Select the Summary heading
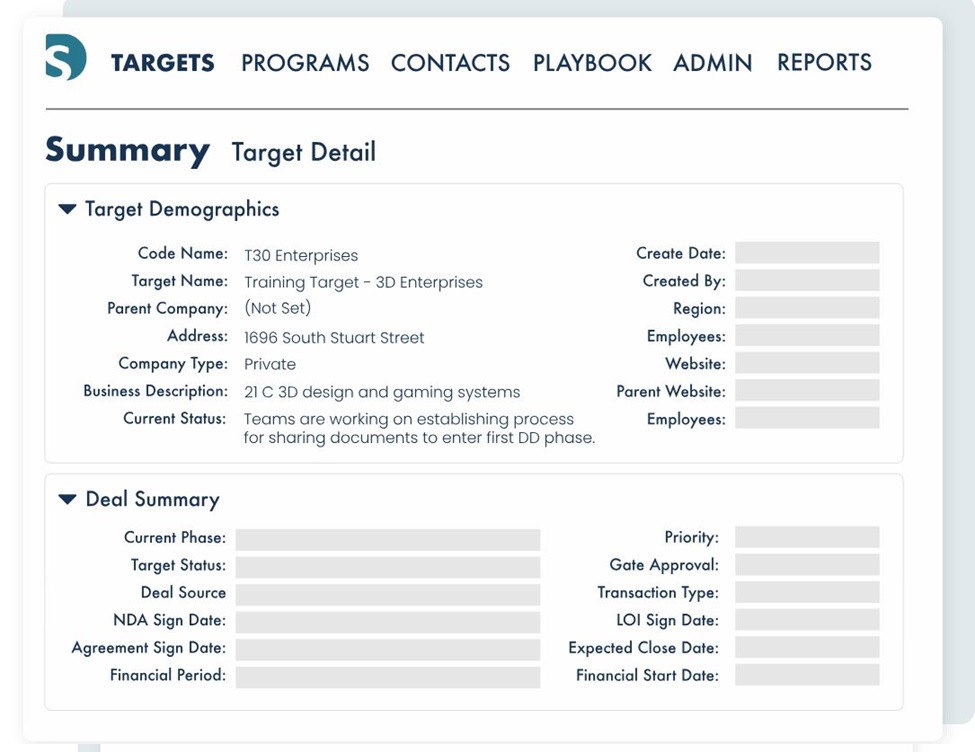The width and height of the screenshot is (975, 752). coord(127,151)
